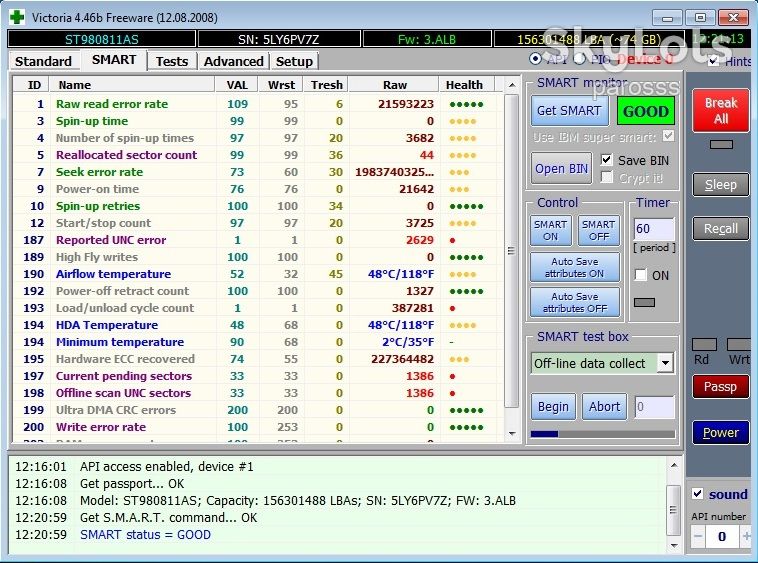Uncheck the Save BIN checkbox
The width and height of the screenshot is (758, 563).
click(x=606, y=160)
